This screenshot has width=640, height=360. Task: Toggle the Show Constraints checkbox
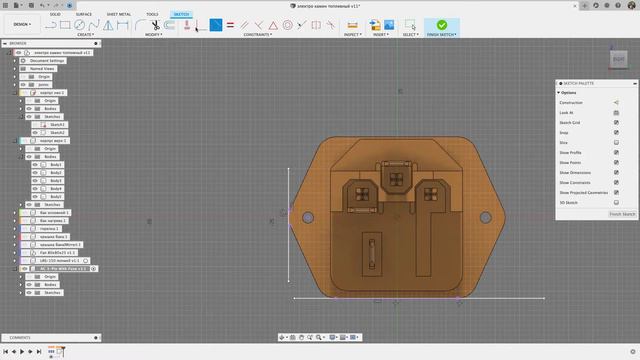pos(616,182)
